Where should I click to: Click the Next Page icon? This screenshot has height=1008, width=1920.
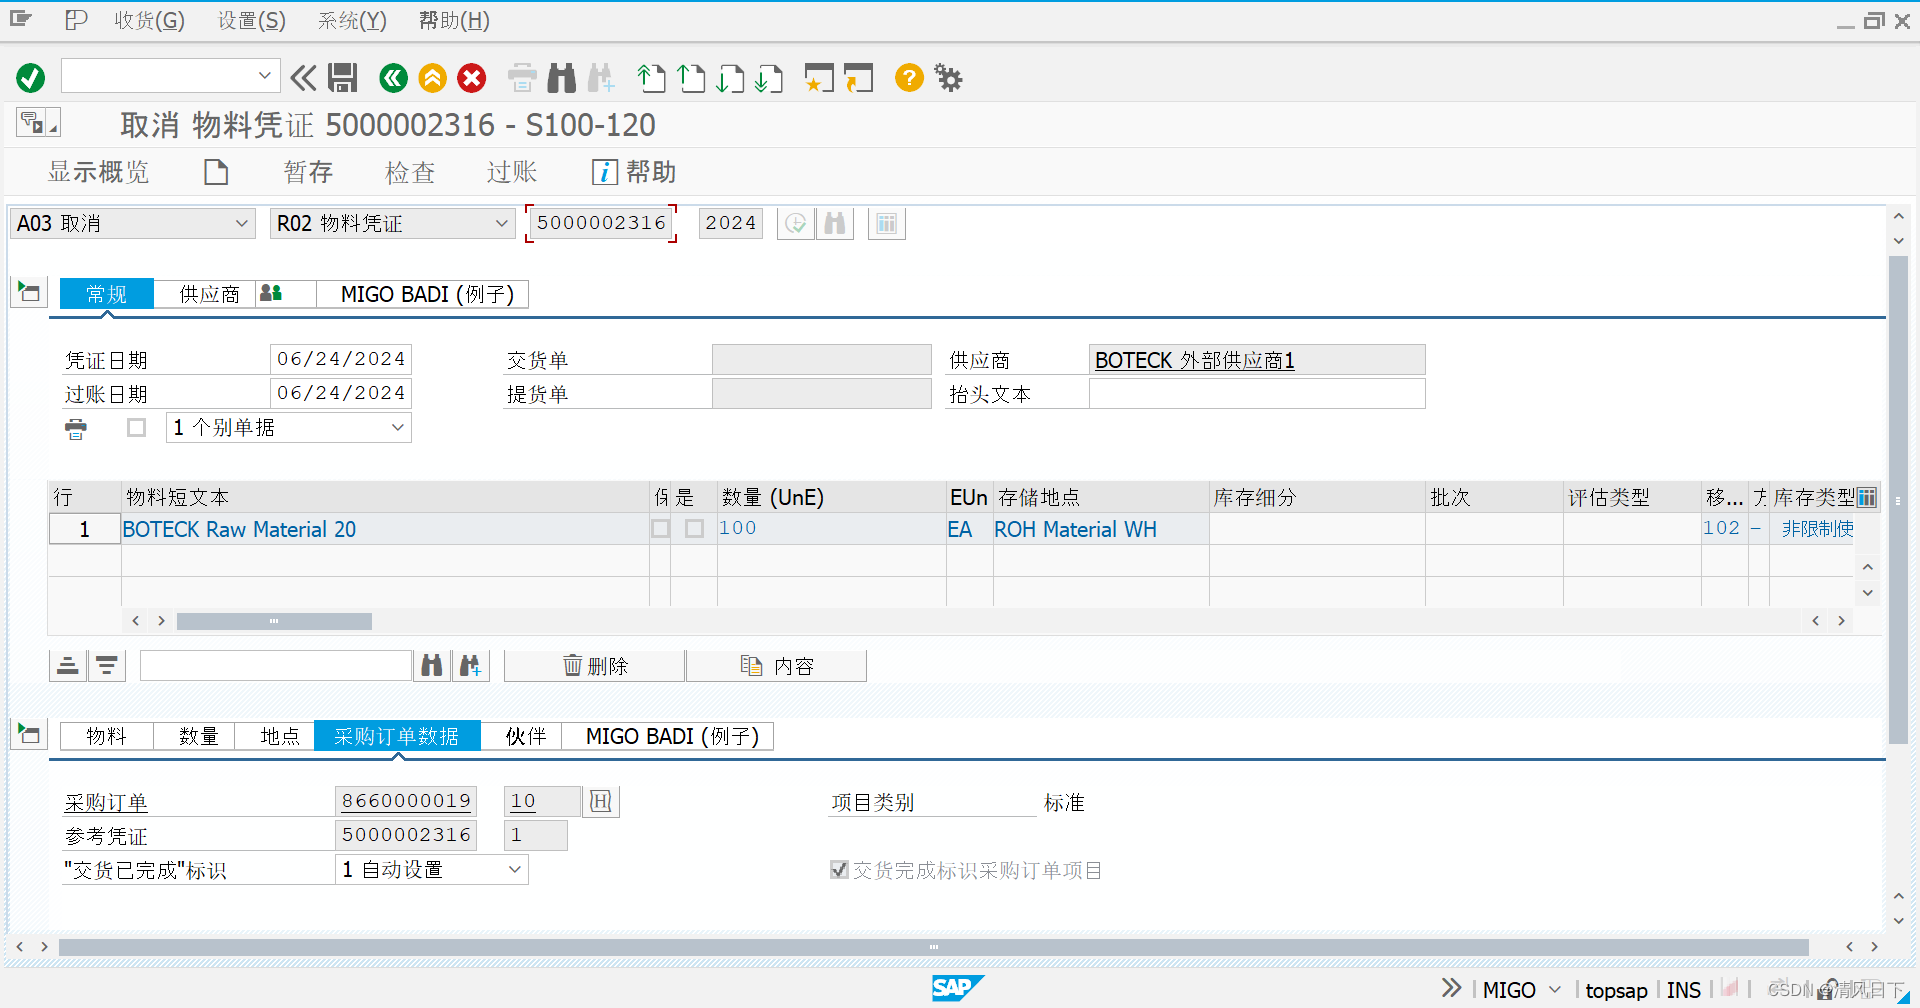tap(730, 77)
